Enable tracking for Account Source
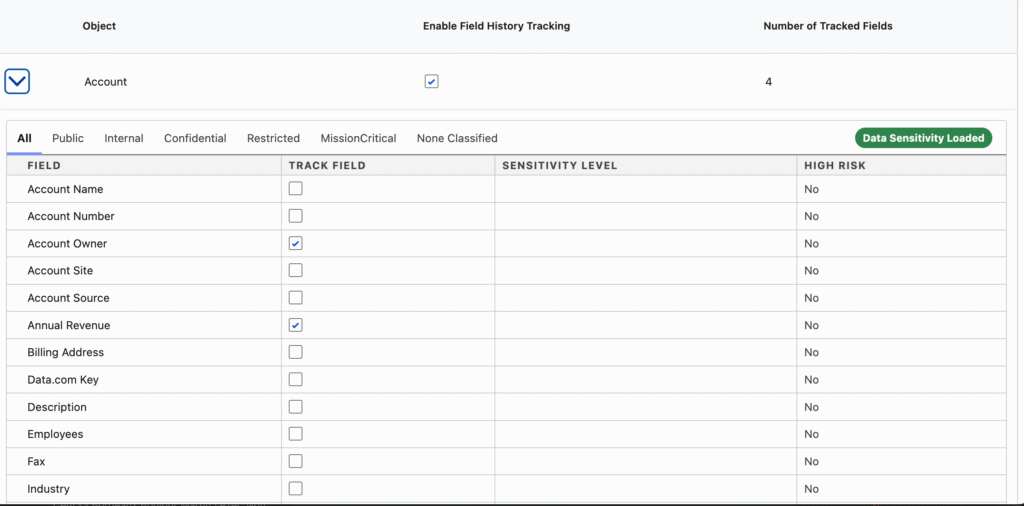1024x506 pixels. [x=295, y=297]
